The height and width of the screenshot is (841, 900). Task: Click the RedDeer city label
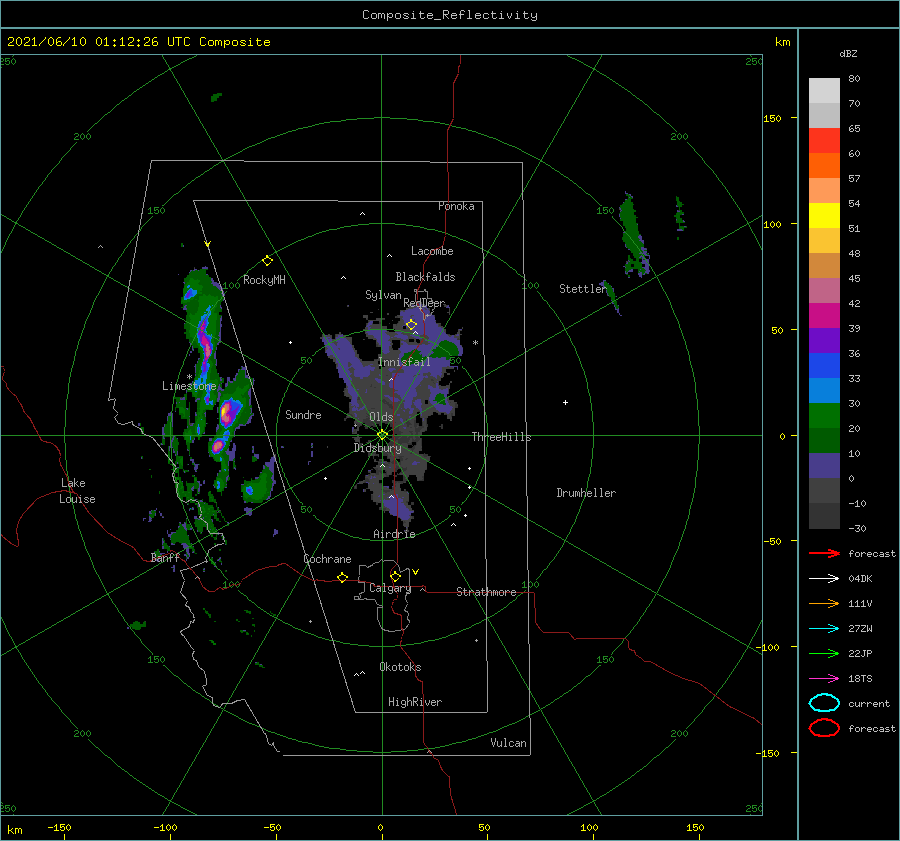click(424, 303)
